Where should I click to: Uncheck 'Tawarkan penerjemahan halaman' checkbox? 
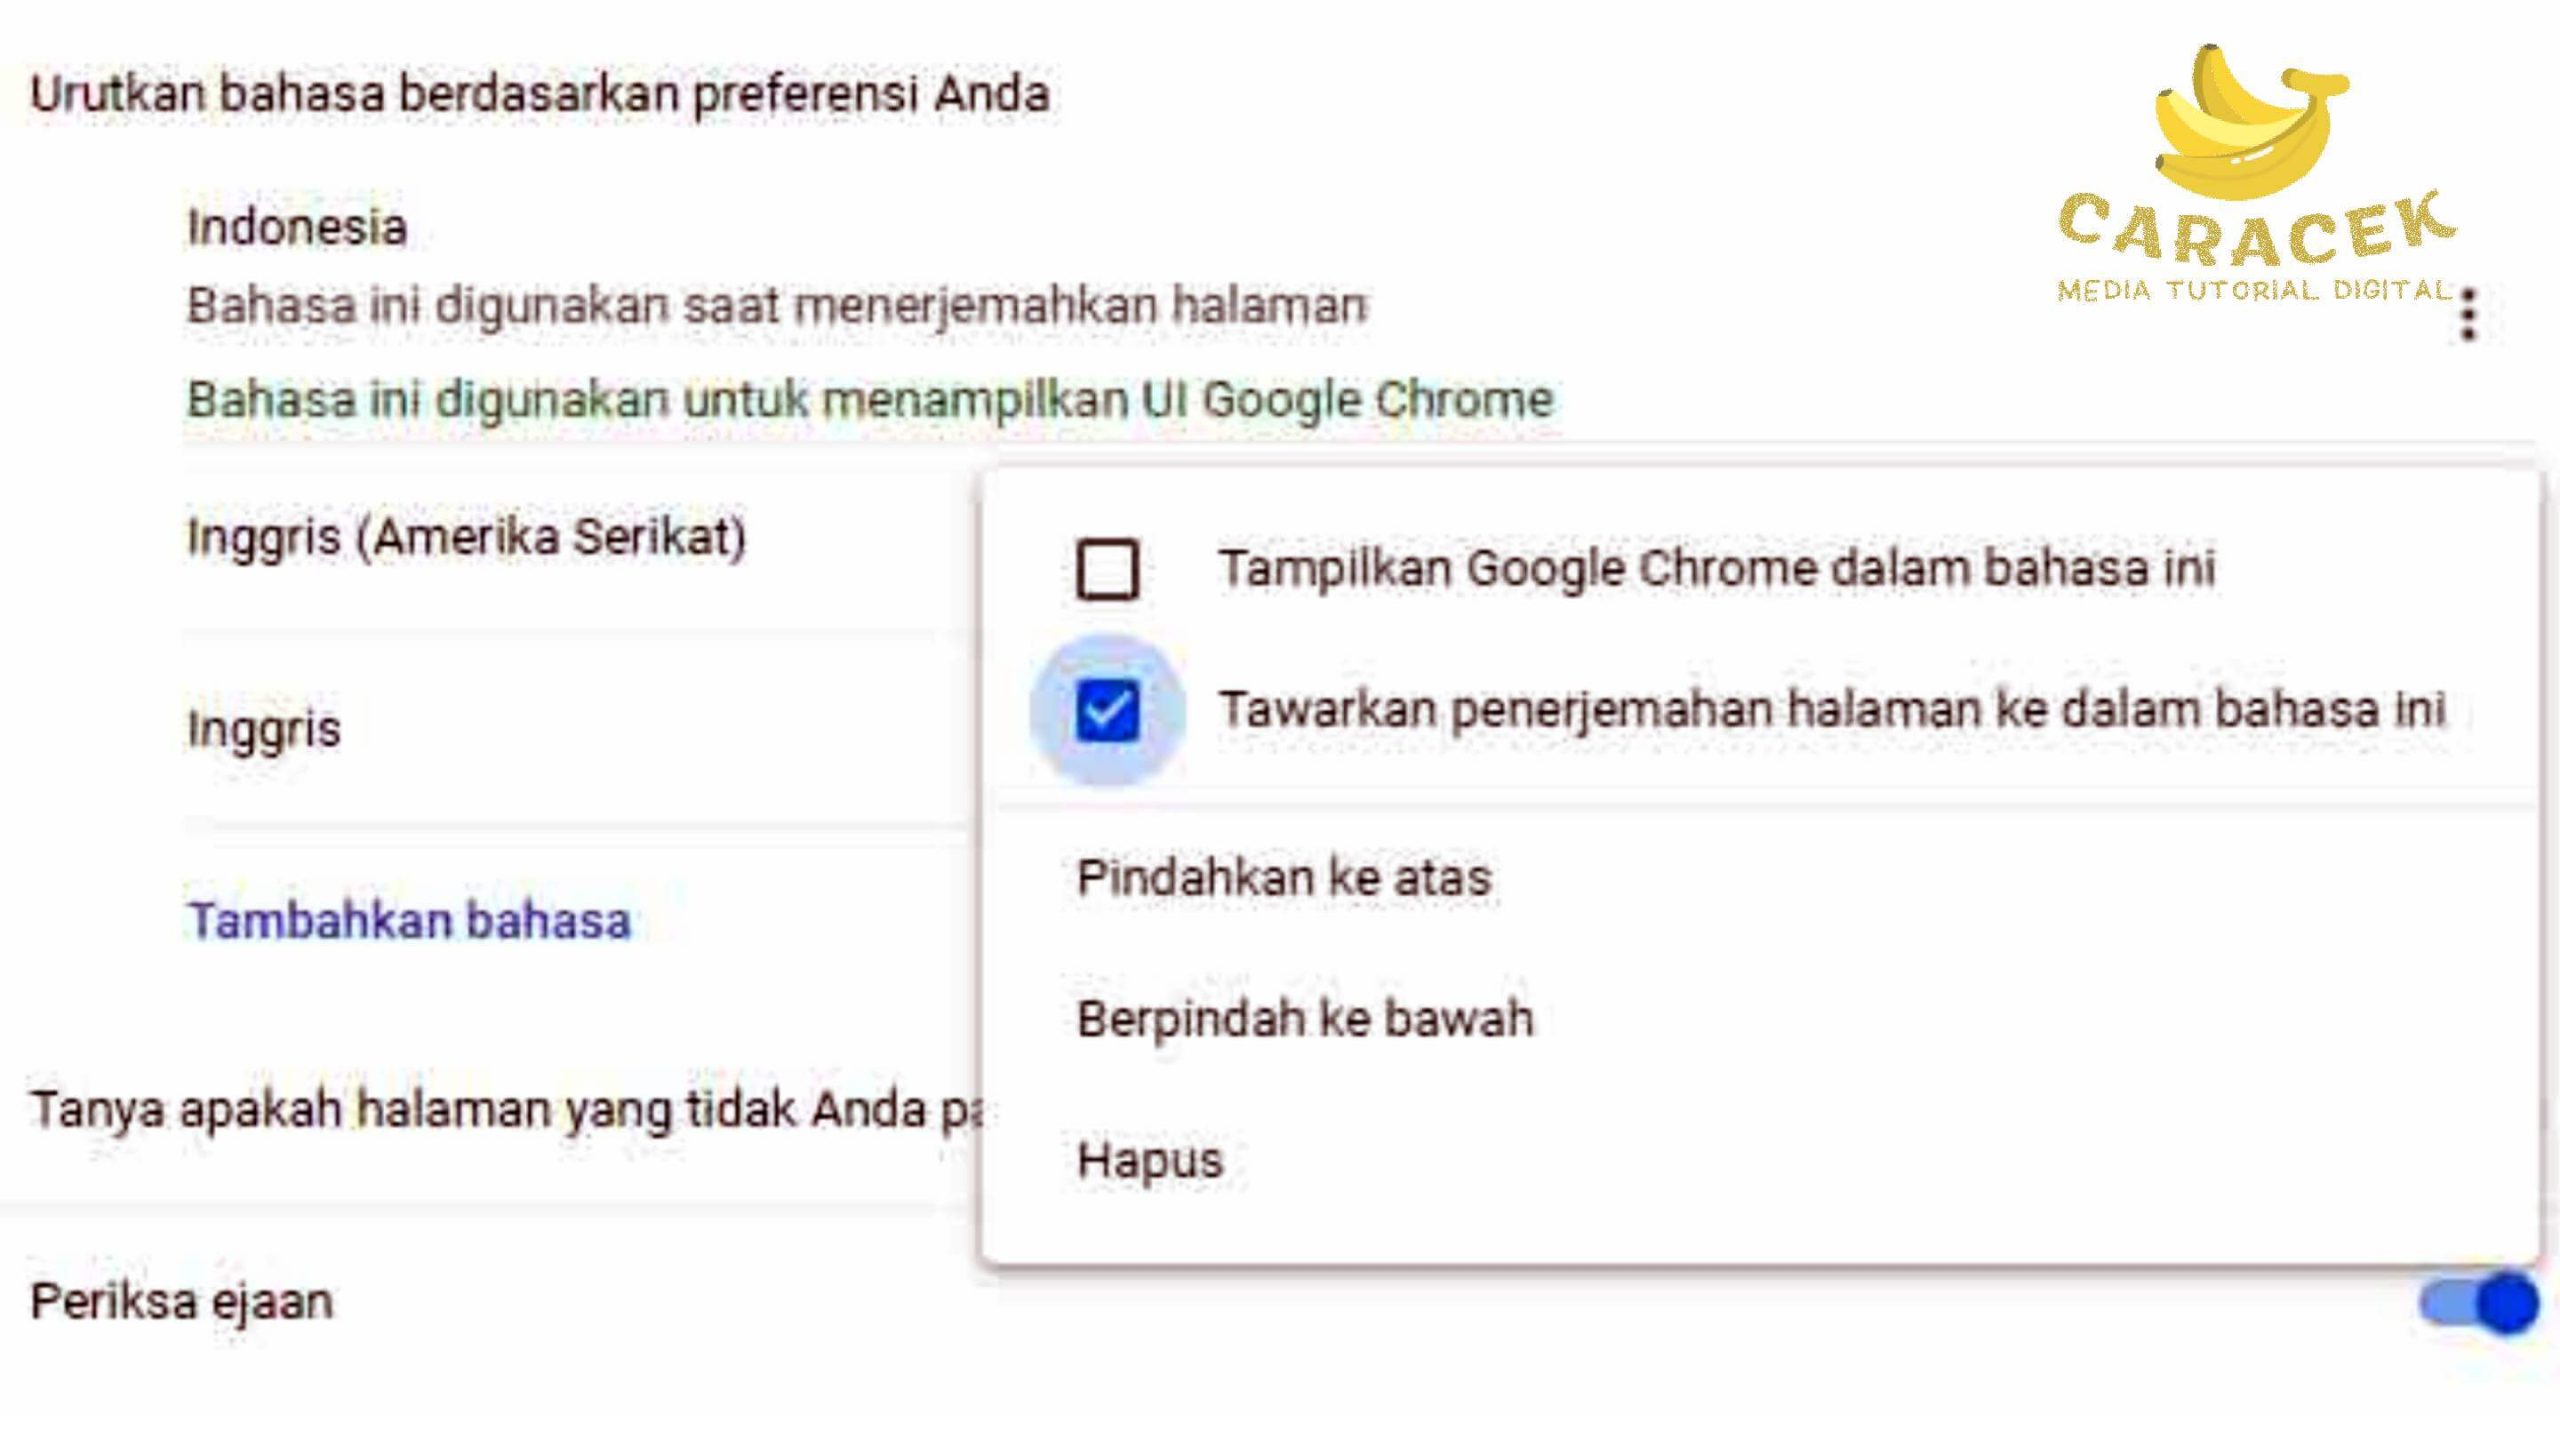click(1107, 711)
